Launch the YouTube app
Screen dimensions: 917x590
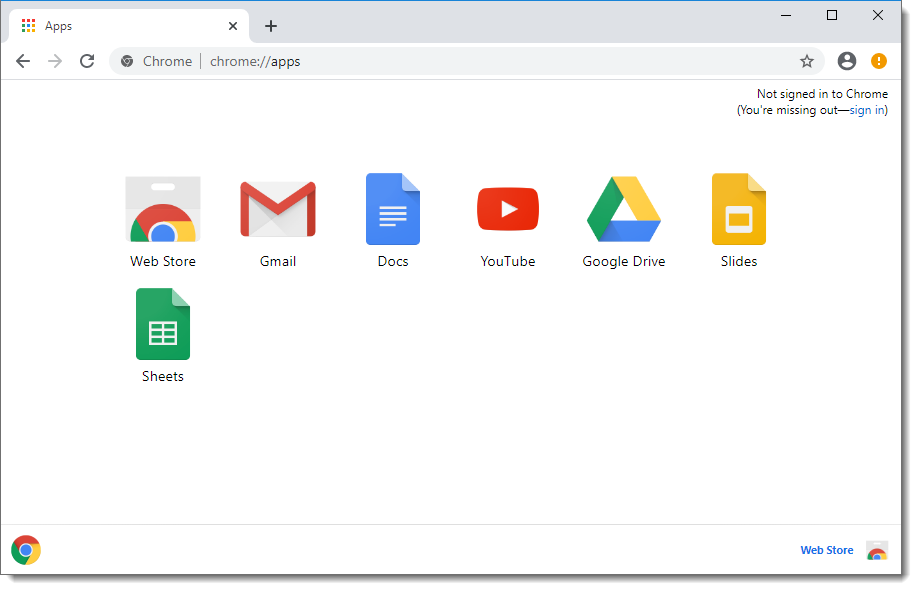(x=508, y=209)
